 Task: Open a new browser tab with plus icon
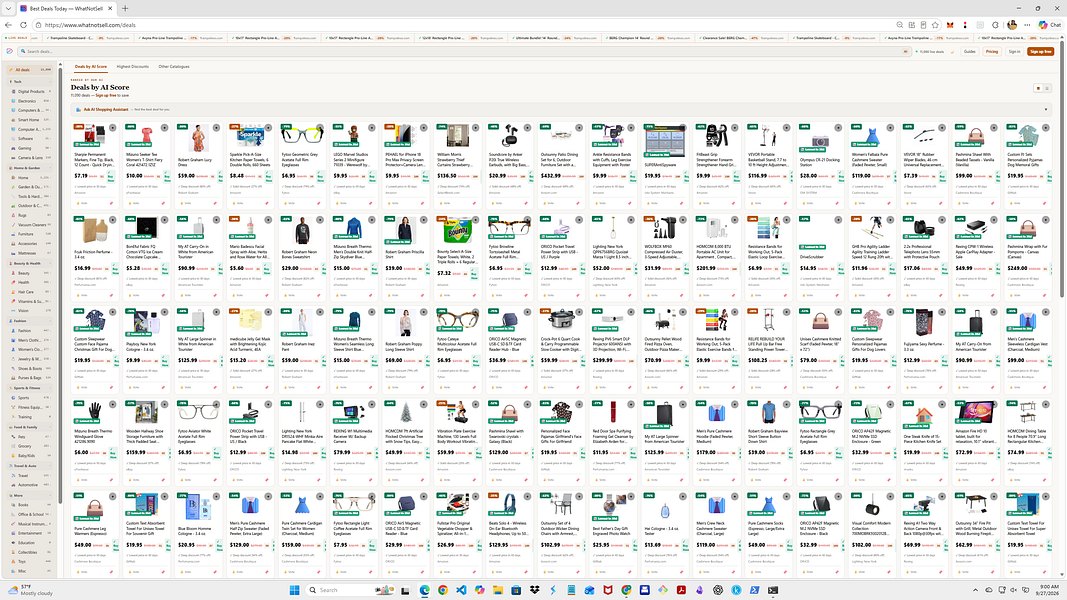click(x=125, y=8)
